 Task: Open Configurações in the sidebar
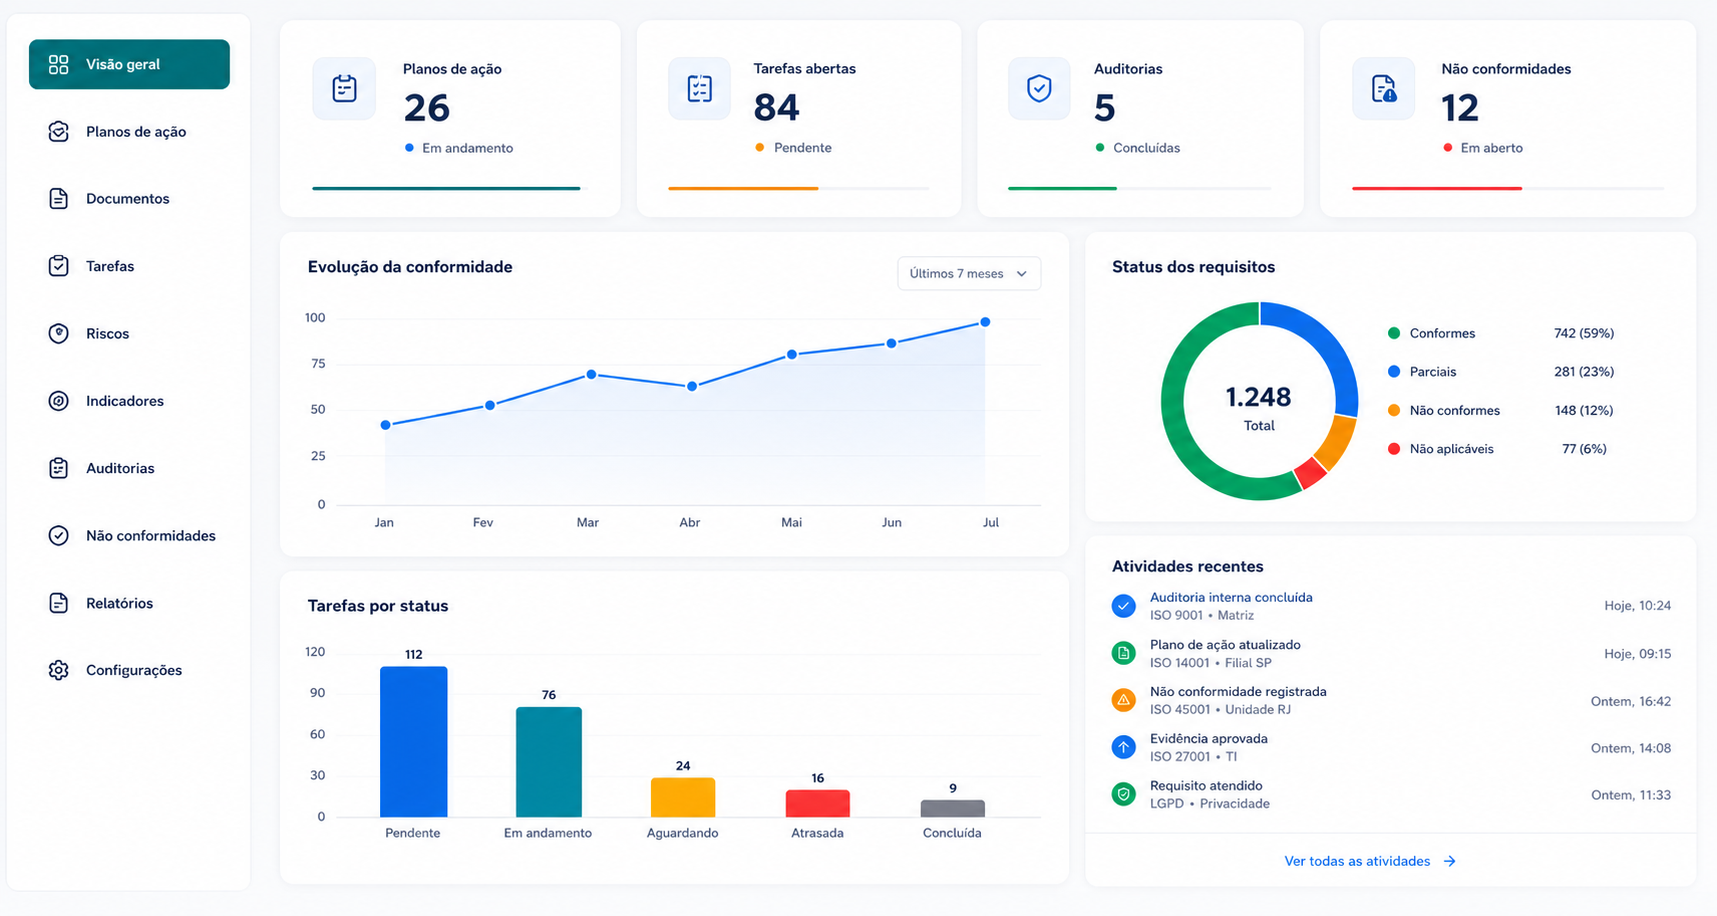pos(129,670)
